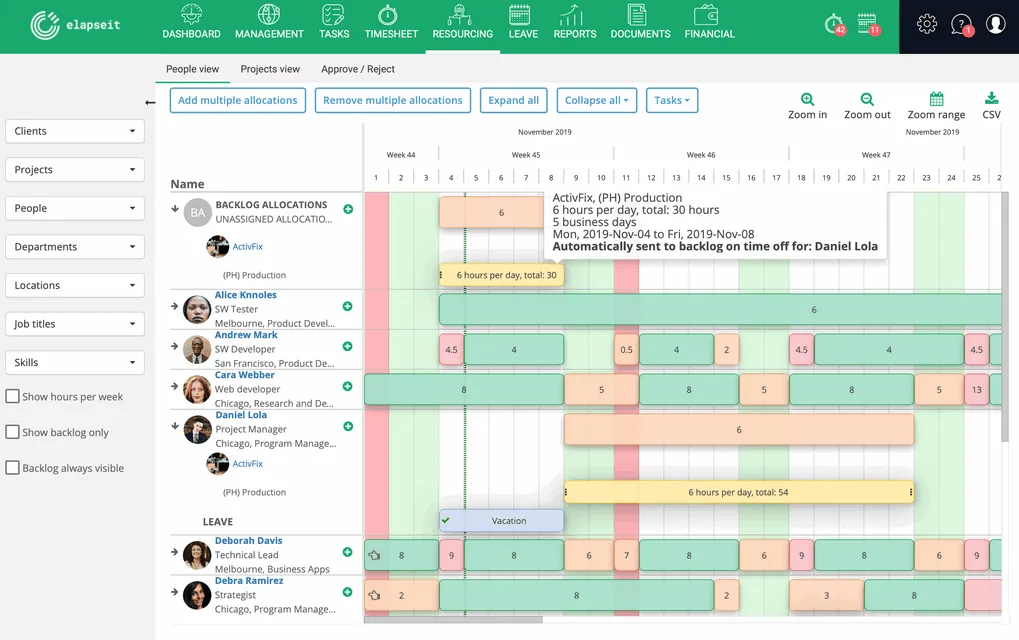Image resolution: width=1019 pixels, height=640 pixels.
Task: Switch to Approve / Reject tab
Action: pos(357,69)
